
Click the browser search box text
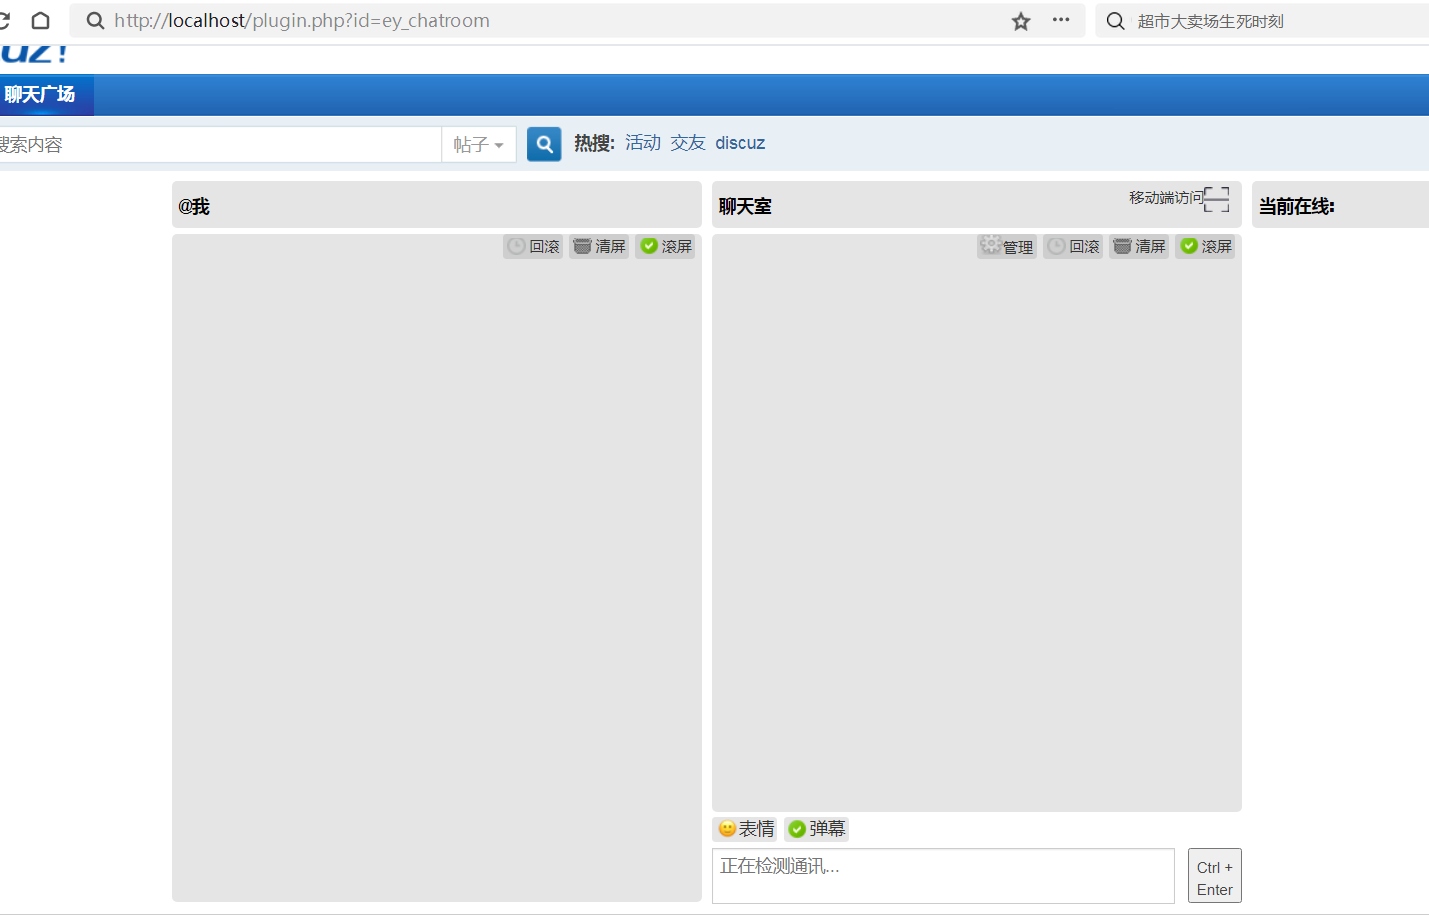pos(1210,21)
